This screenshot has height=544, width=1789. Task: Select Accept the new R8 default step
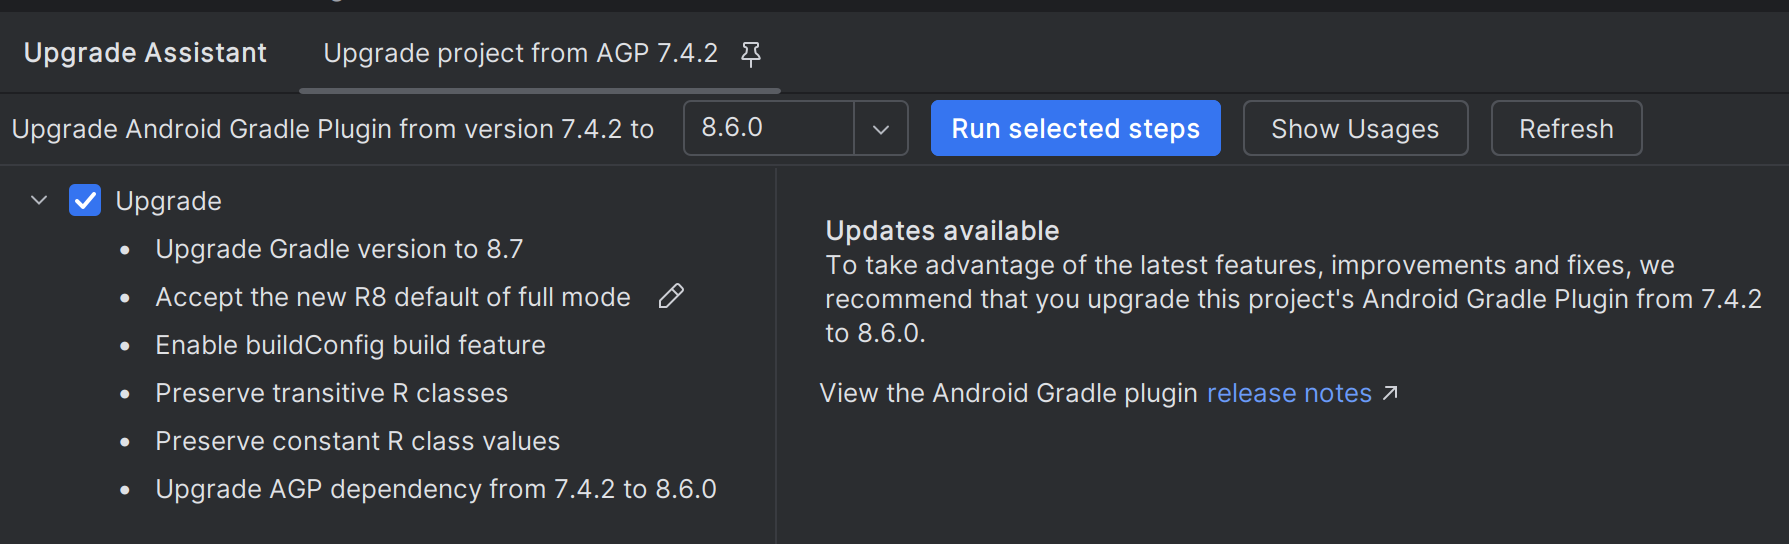click(x=392, y=297)
